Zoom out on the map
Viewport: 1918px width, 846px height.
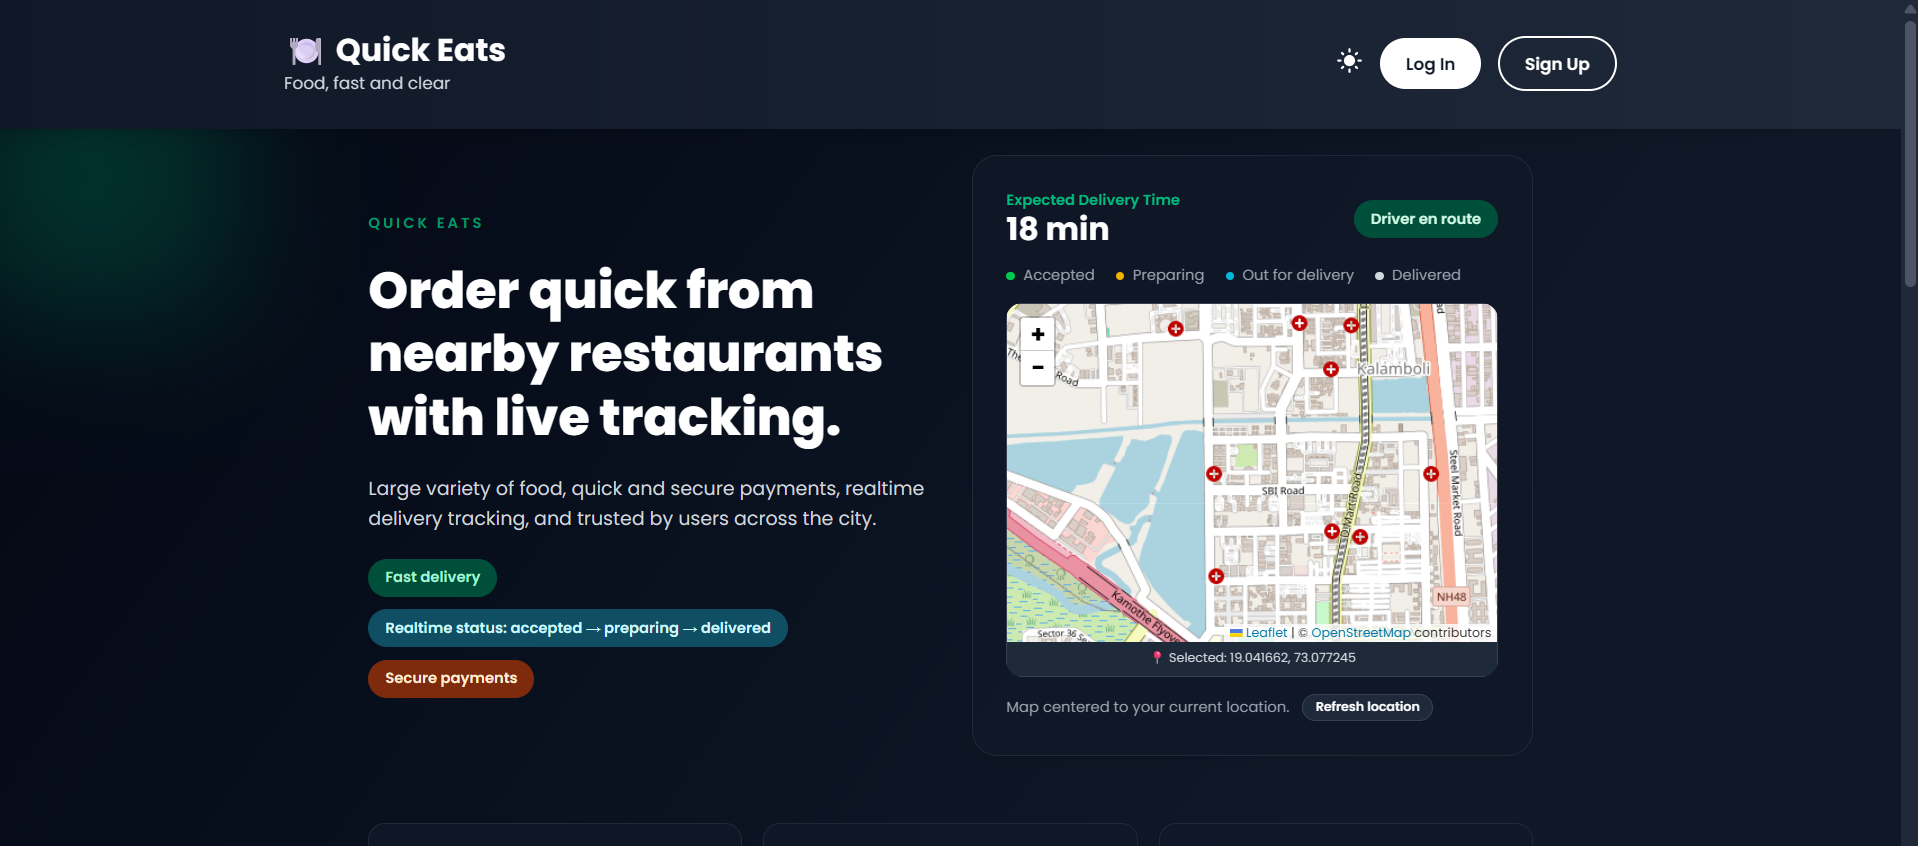coord(1037,367)
